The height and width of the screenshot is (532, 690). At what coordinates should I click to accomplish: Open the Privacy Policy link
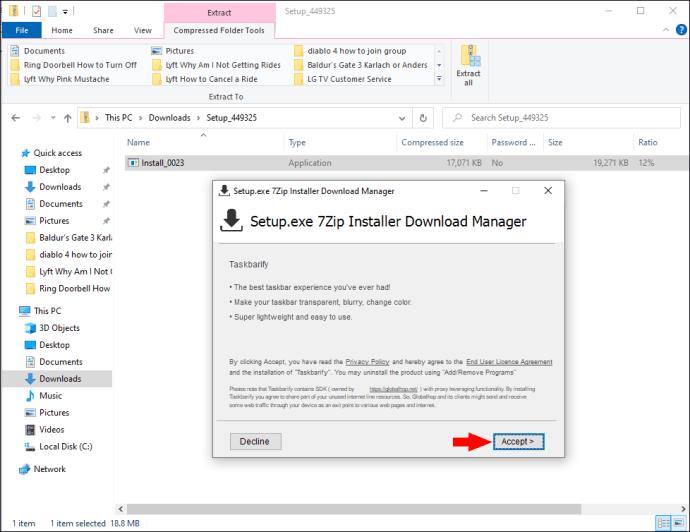point(367,362)
